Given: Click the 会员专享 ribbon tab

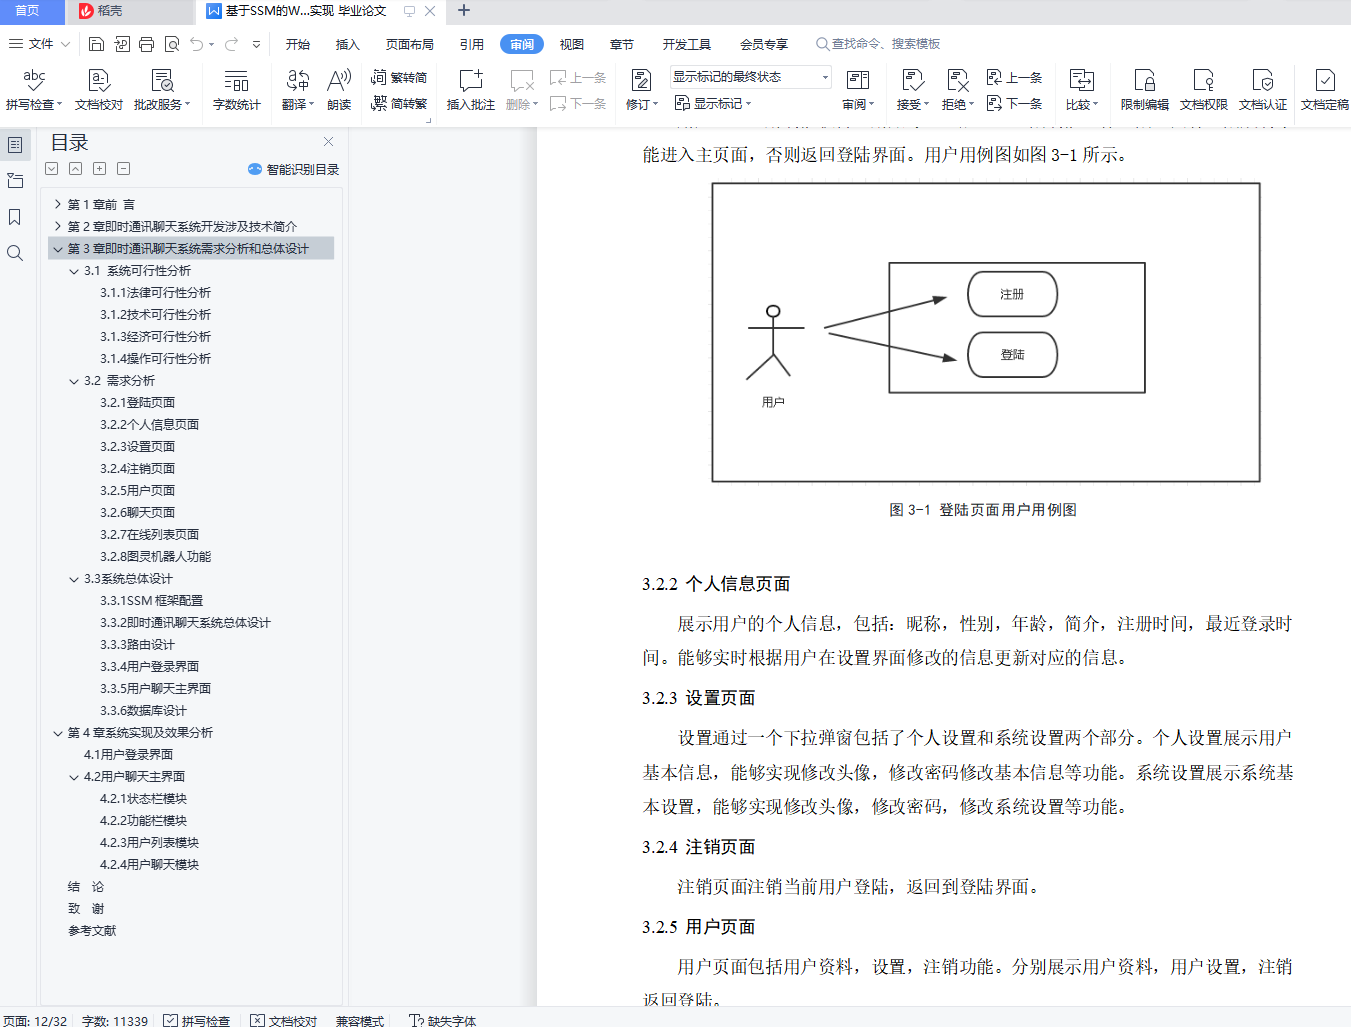Looking at the screenshot, I should pos(764,44).
